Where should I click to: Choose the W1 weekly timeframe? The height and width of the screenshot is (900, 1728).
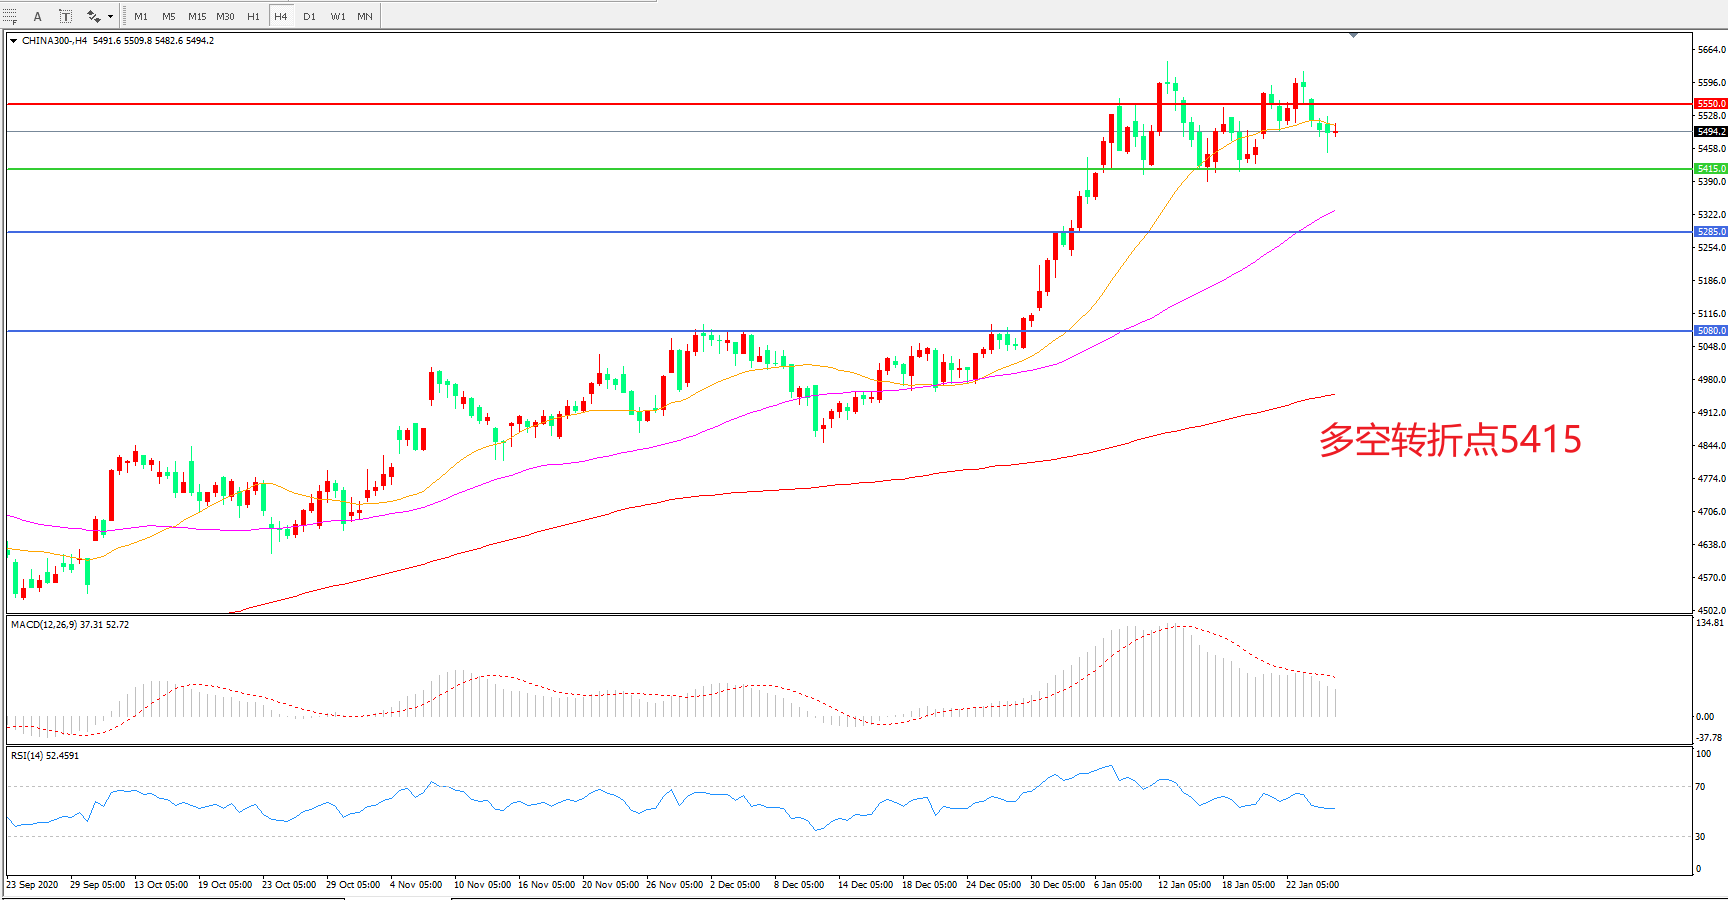pos(338,16)
